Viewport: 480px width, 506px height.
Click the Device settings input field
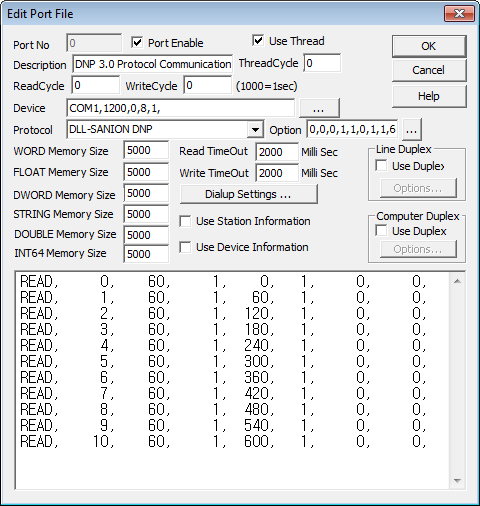(x=180, y=108)
